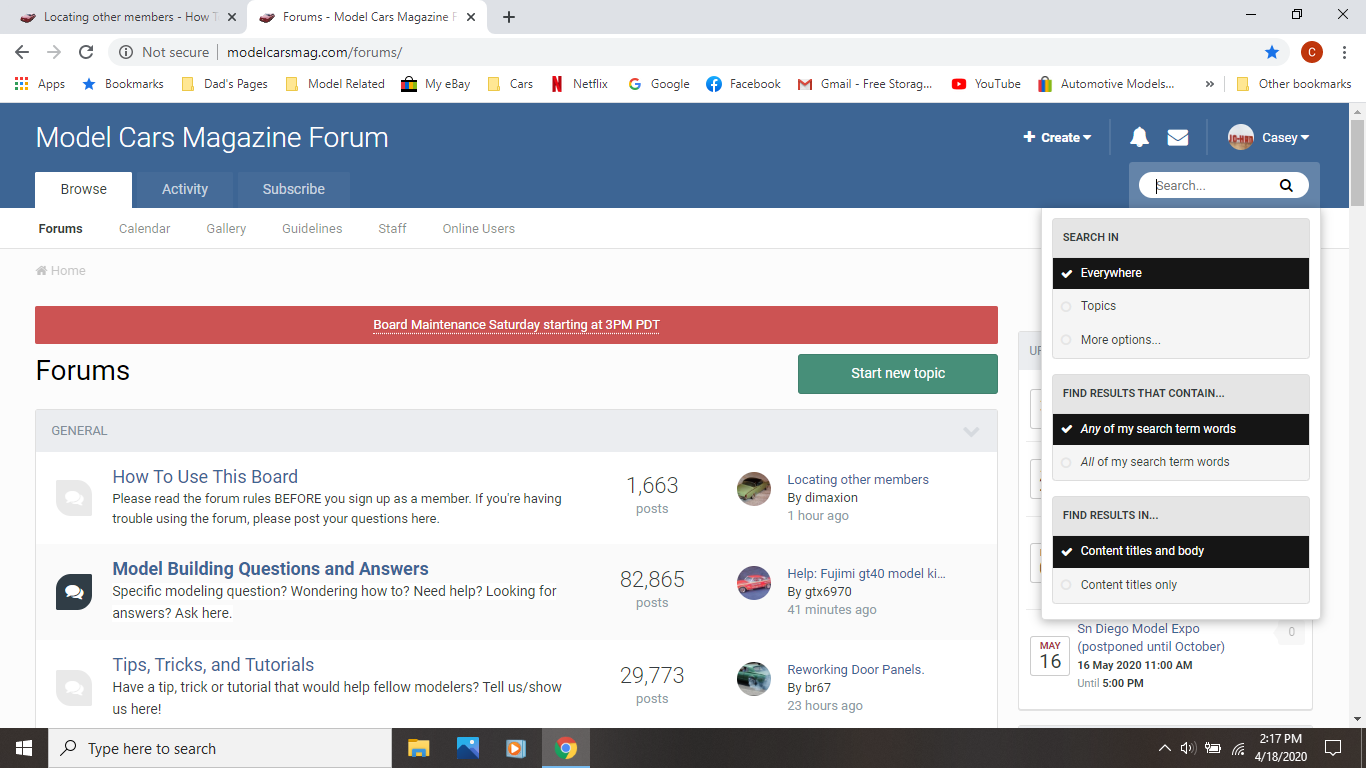The height and width of the screenshot is (768, 1366).
Task: Open Windows Start menu
Action: coord(24,748)
